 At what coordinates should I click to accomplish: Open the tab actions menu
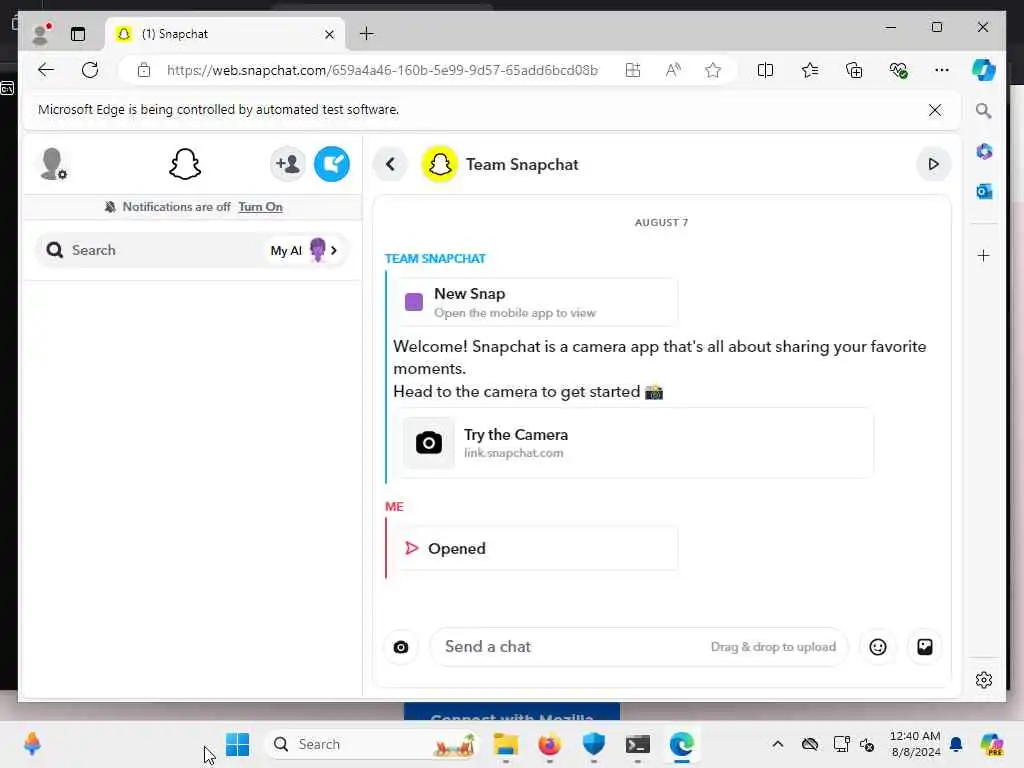tap(78, 34)
